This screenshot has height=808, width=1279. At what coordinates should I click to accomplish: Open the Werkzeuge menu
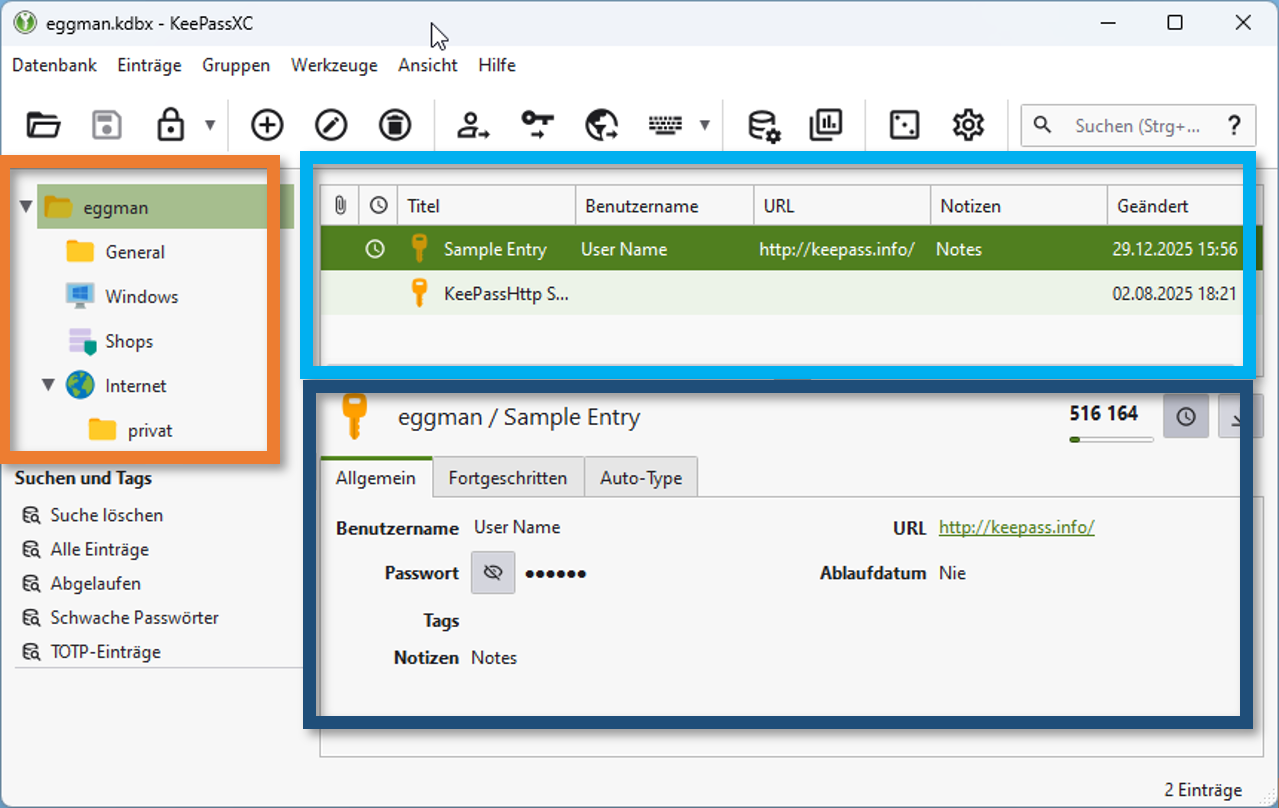334,65
